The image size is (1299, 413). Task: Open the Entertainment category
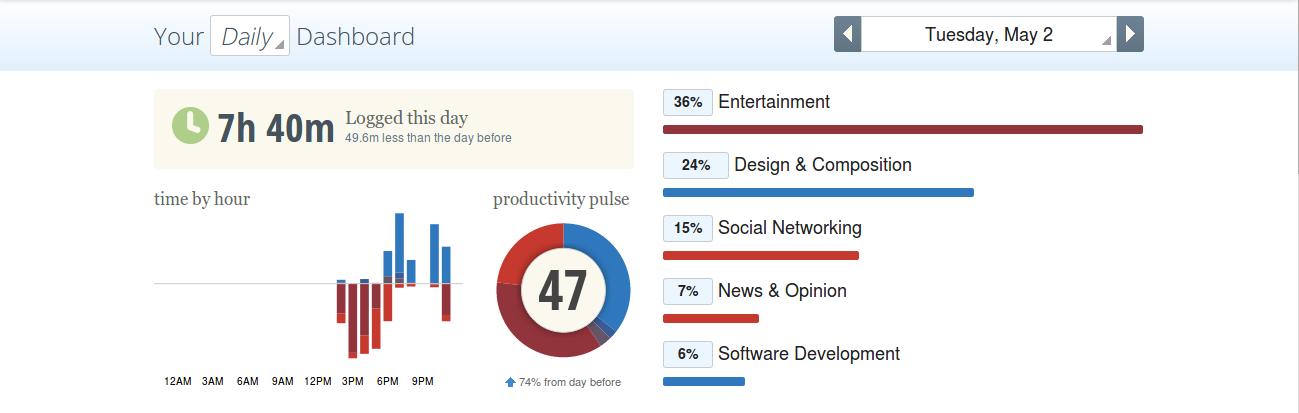point(774,102)
